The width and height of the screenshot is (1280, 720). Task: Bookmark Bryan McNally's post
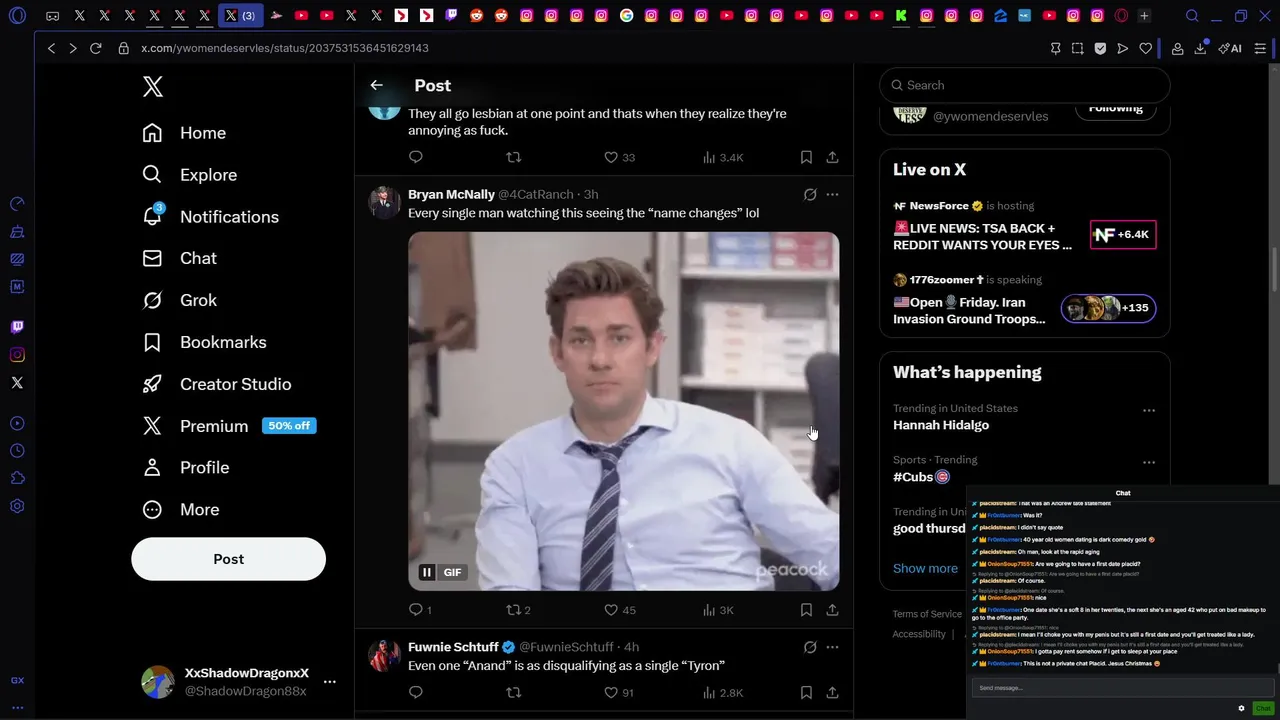click(806, 610)
